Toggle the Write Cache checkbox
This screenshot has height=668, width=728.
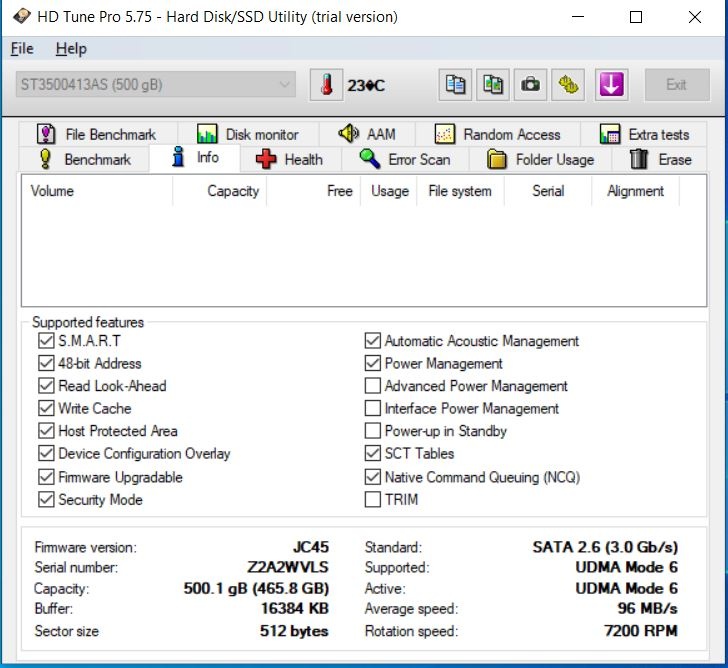(x=46, y=408)
